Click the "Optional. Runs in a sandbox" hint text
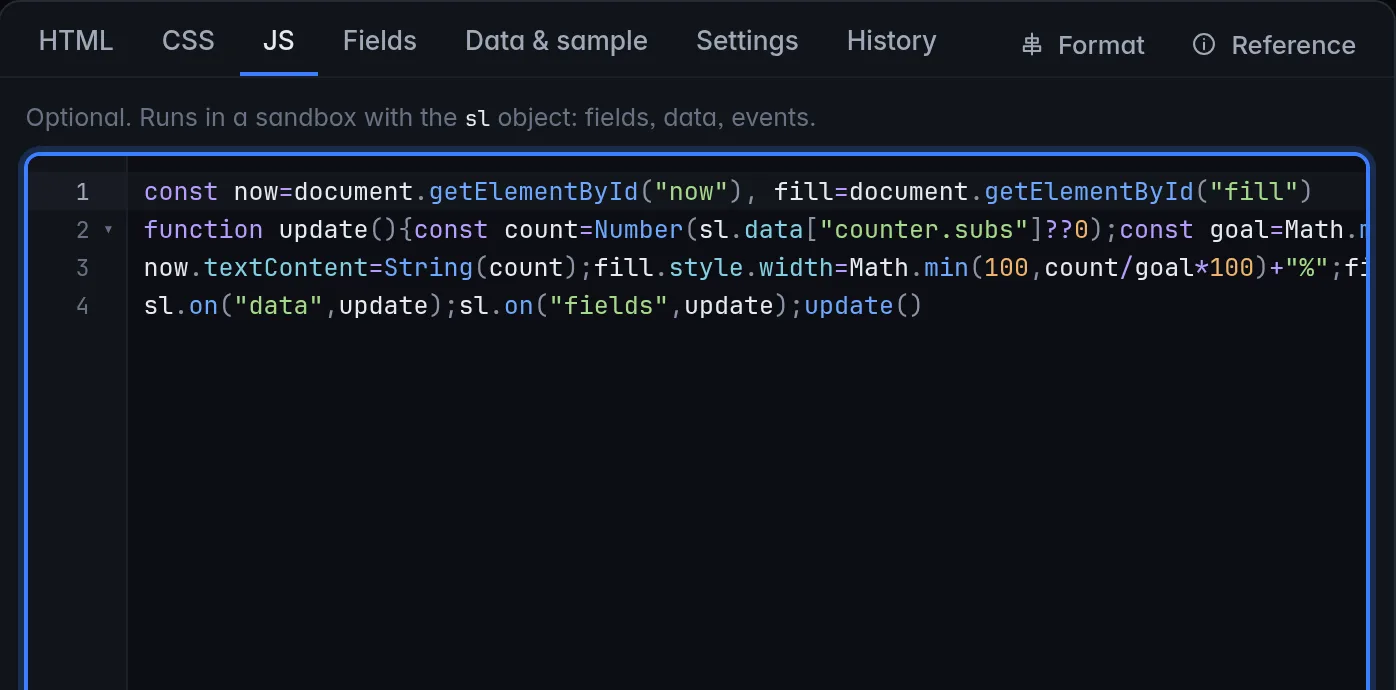This screenshot has width=1396, height=690. (x=420, y=118)
